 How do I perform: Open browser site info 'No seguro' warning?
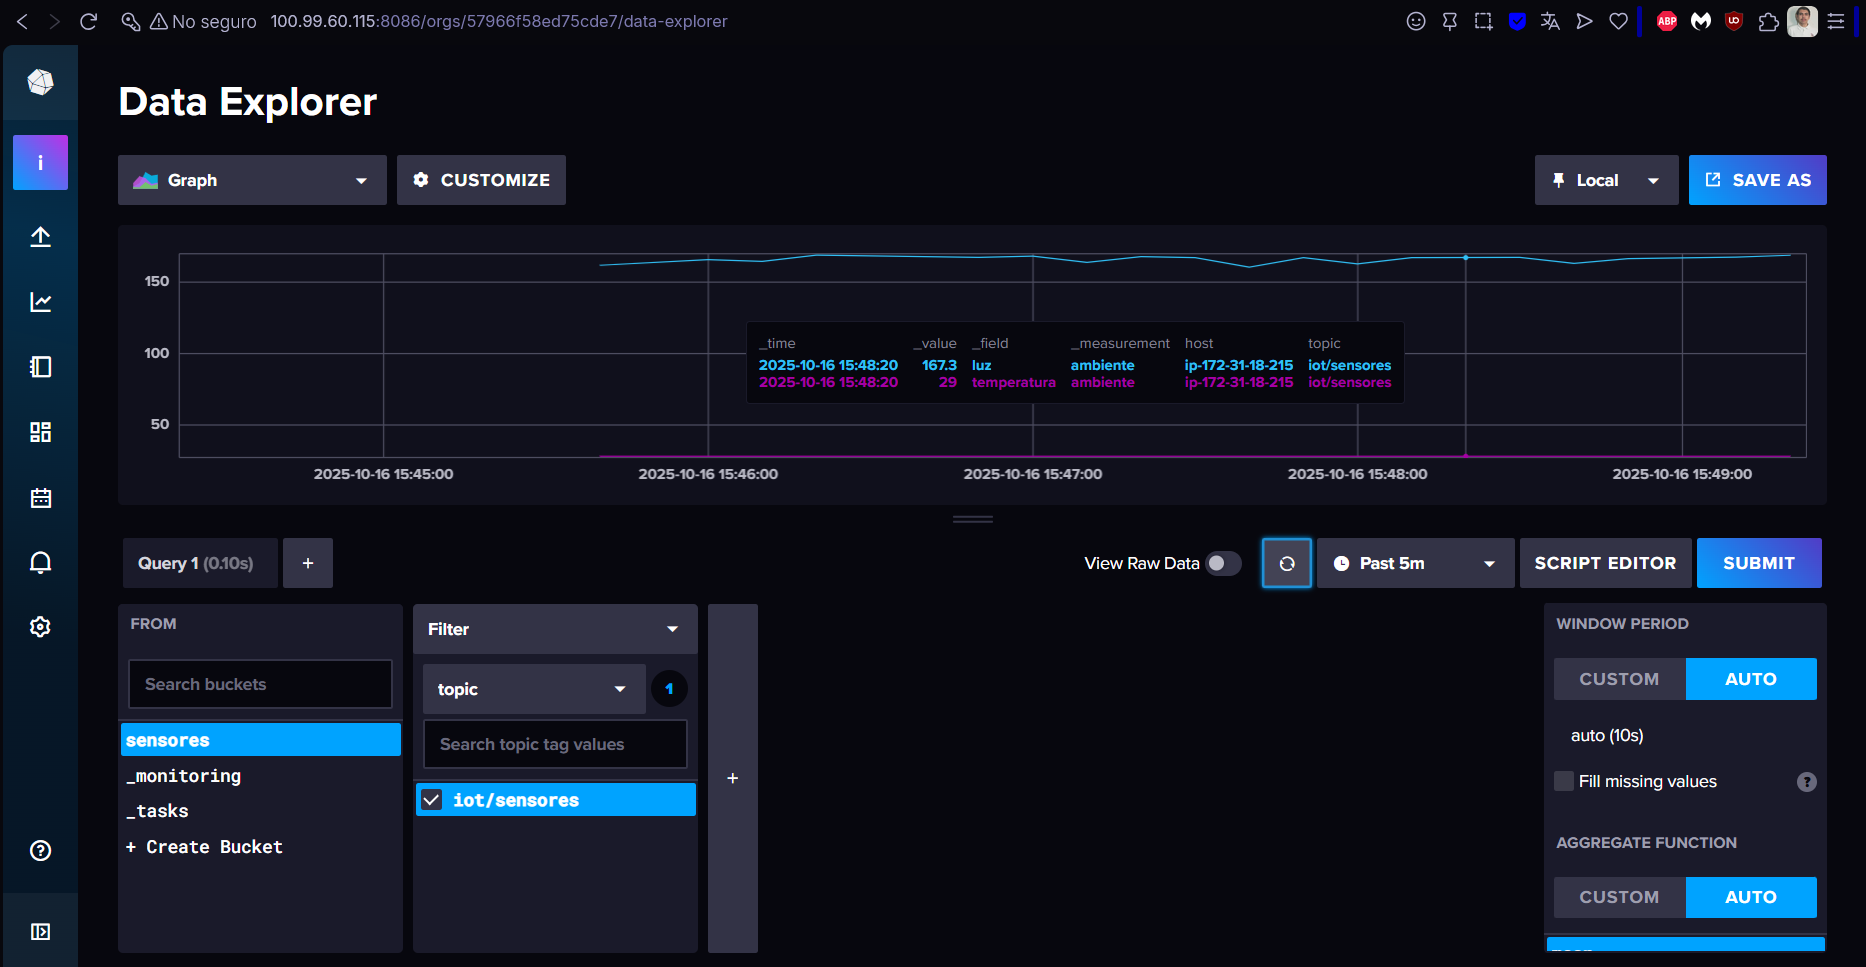[203, 21]
